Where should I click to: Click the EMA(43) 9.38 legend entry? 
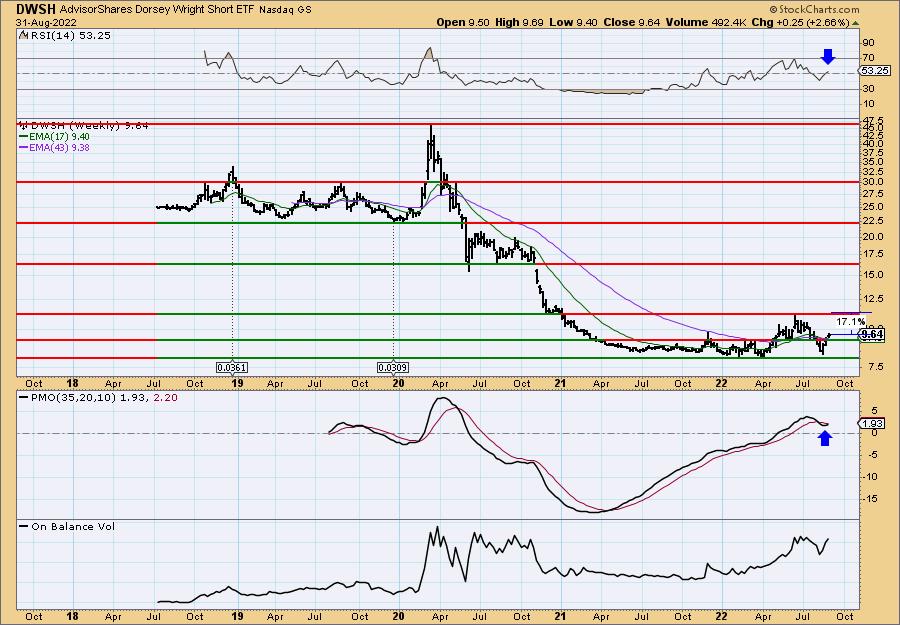click(x=55, y=147)
